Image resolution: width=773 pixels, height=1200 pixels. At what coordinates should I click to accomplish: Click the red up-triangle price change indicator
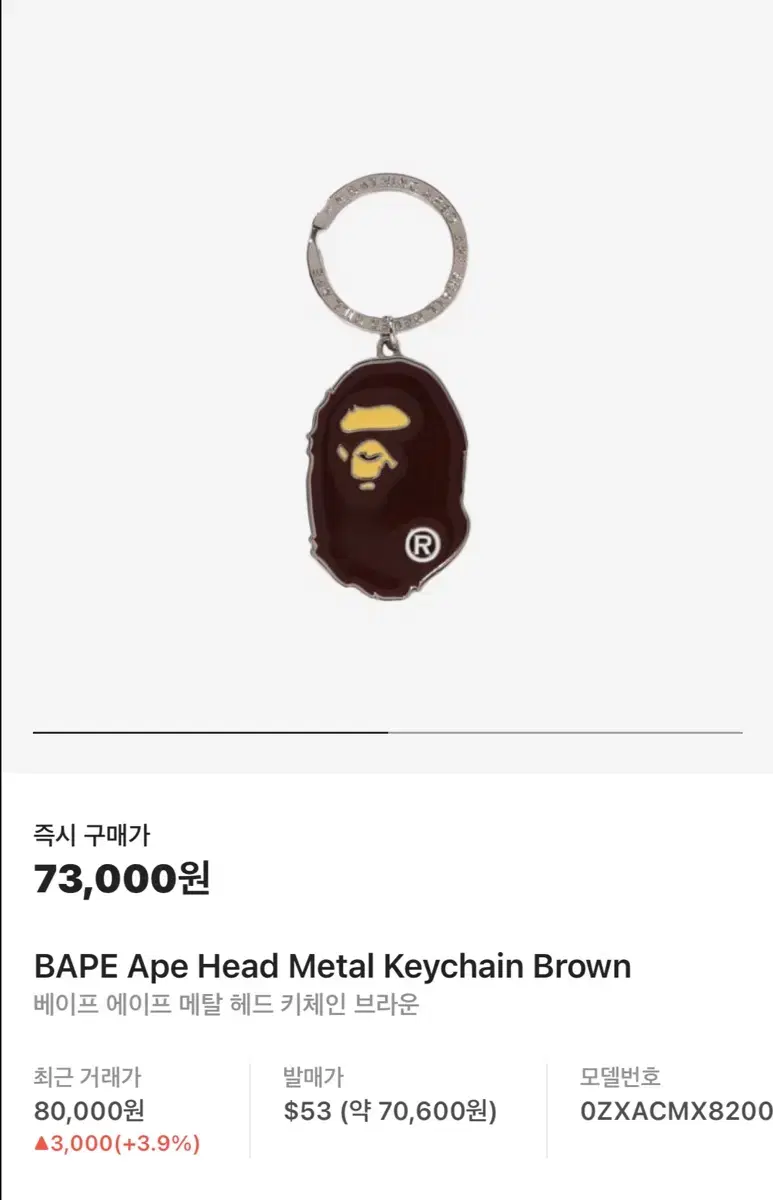coord(40,1143)
